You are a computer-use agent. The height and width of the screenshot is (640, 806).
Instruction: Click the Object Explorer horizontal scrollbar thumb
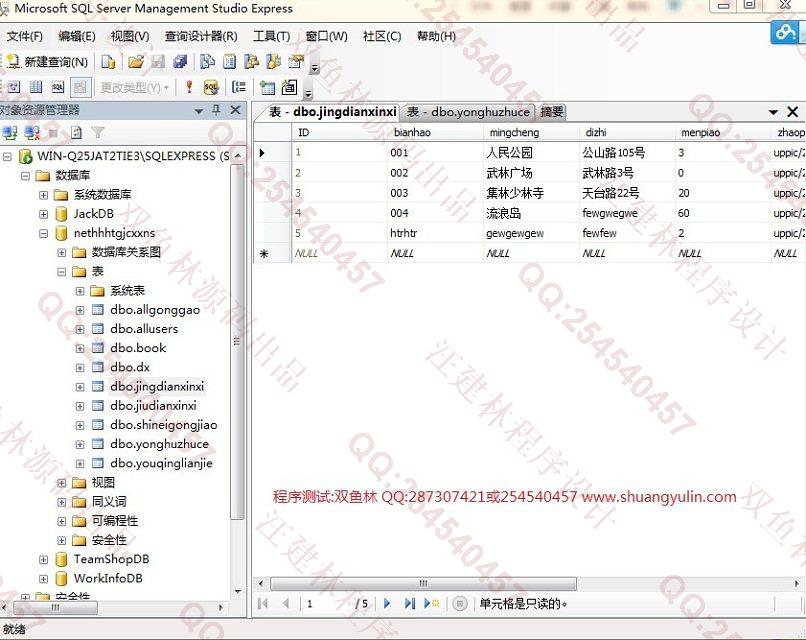(x=55, y=607)
